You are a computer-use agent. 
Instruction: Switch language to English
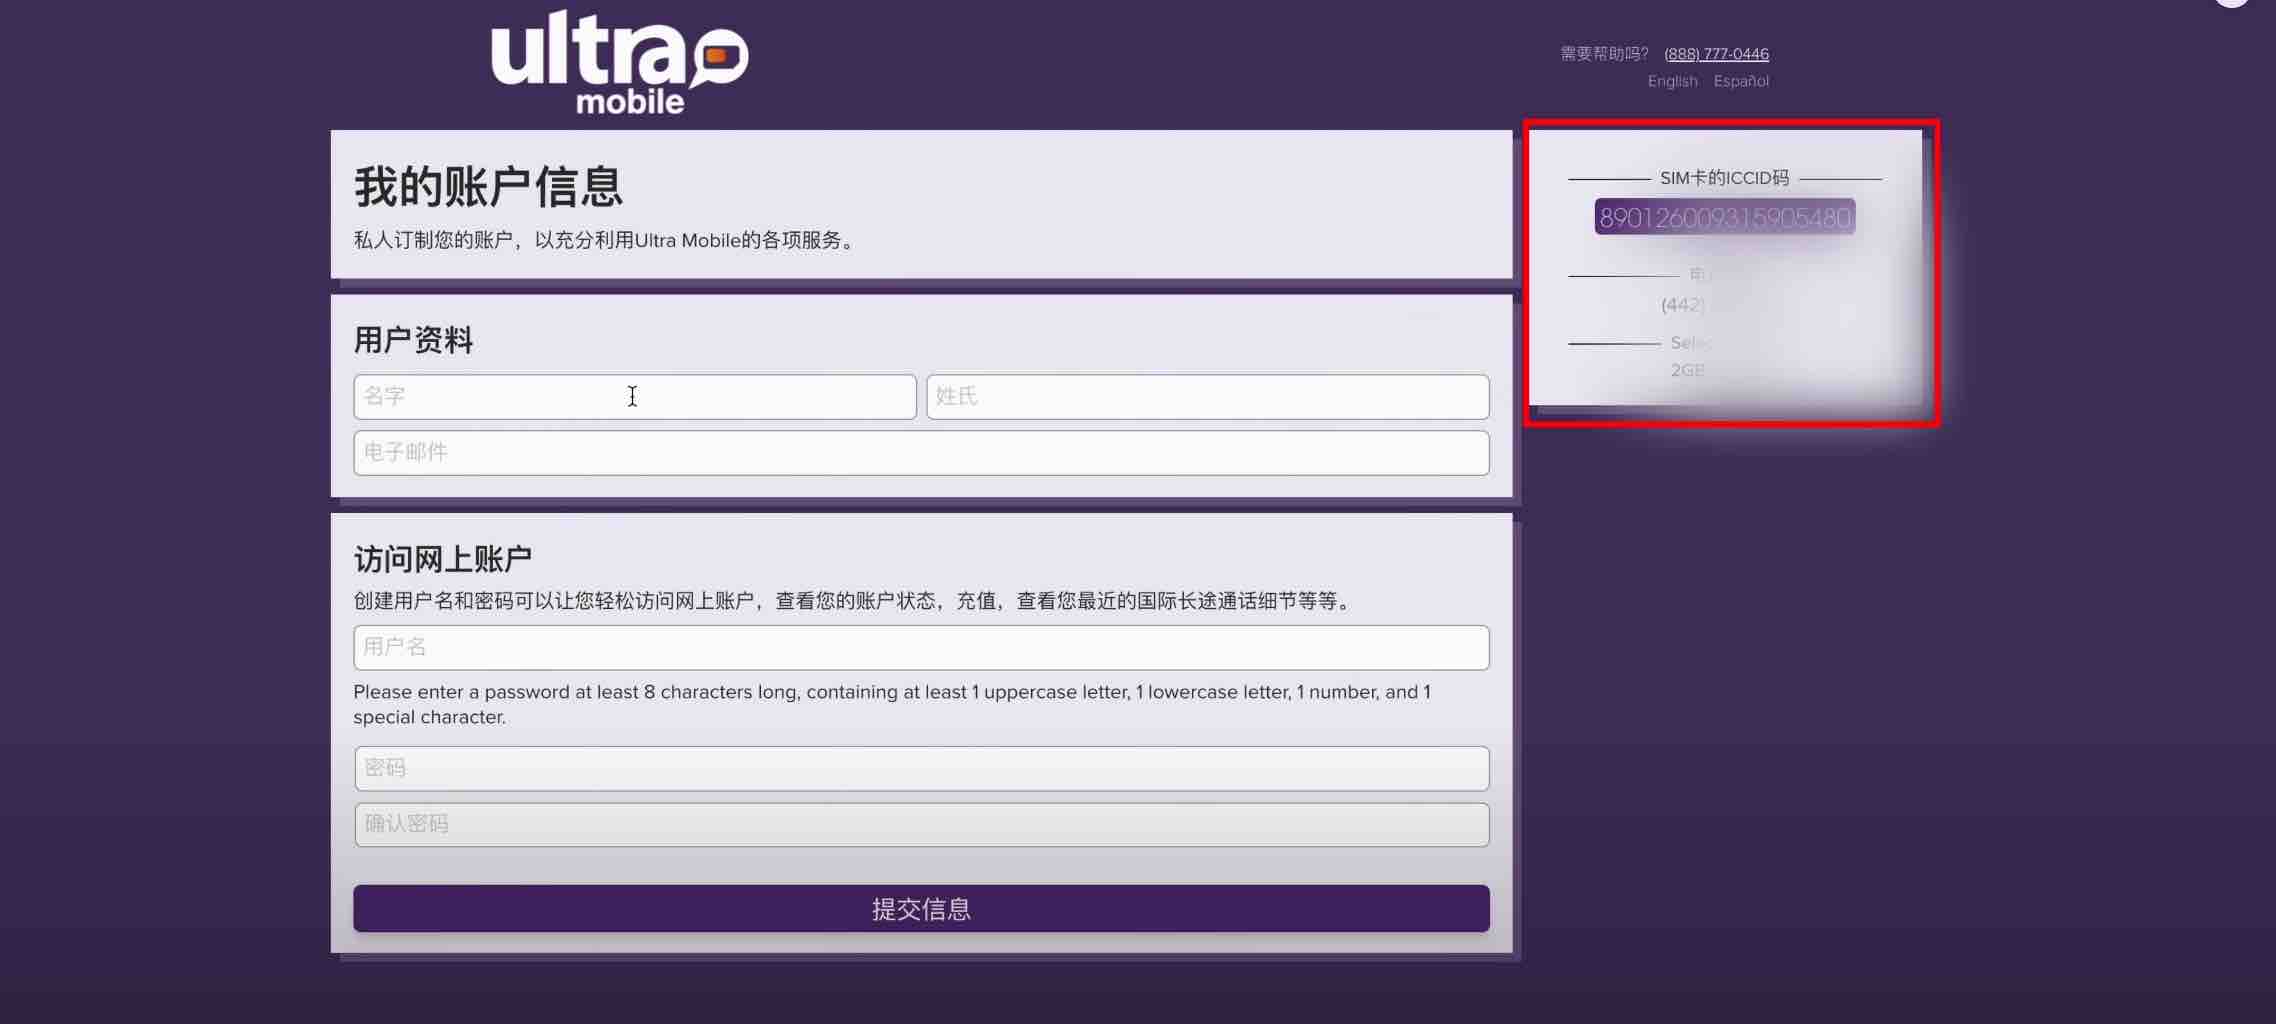click(x=1672, y=81)
